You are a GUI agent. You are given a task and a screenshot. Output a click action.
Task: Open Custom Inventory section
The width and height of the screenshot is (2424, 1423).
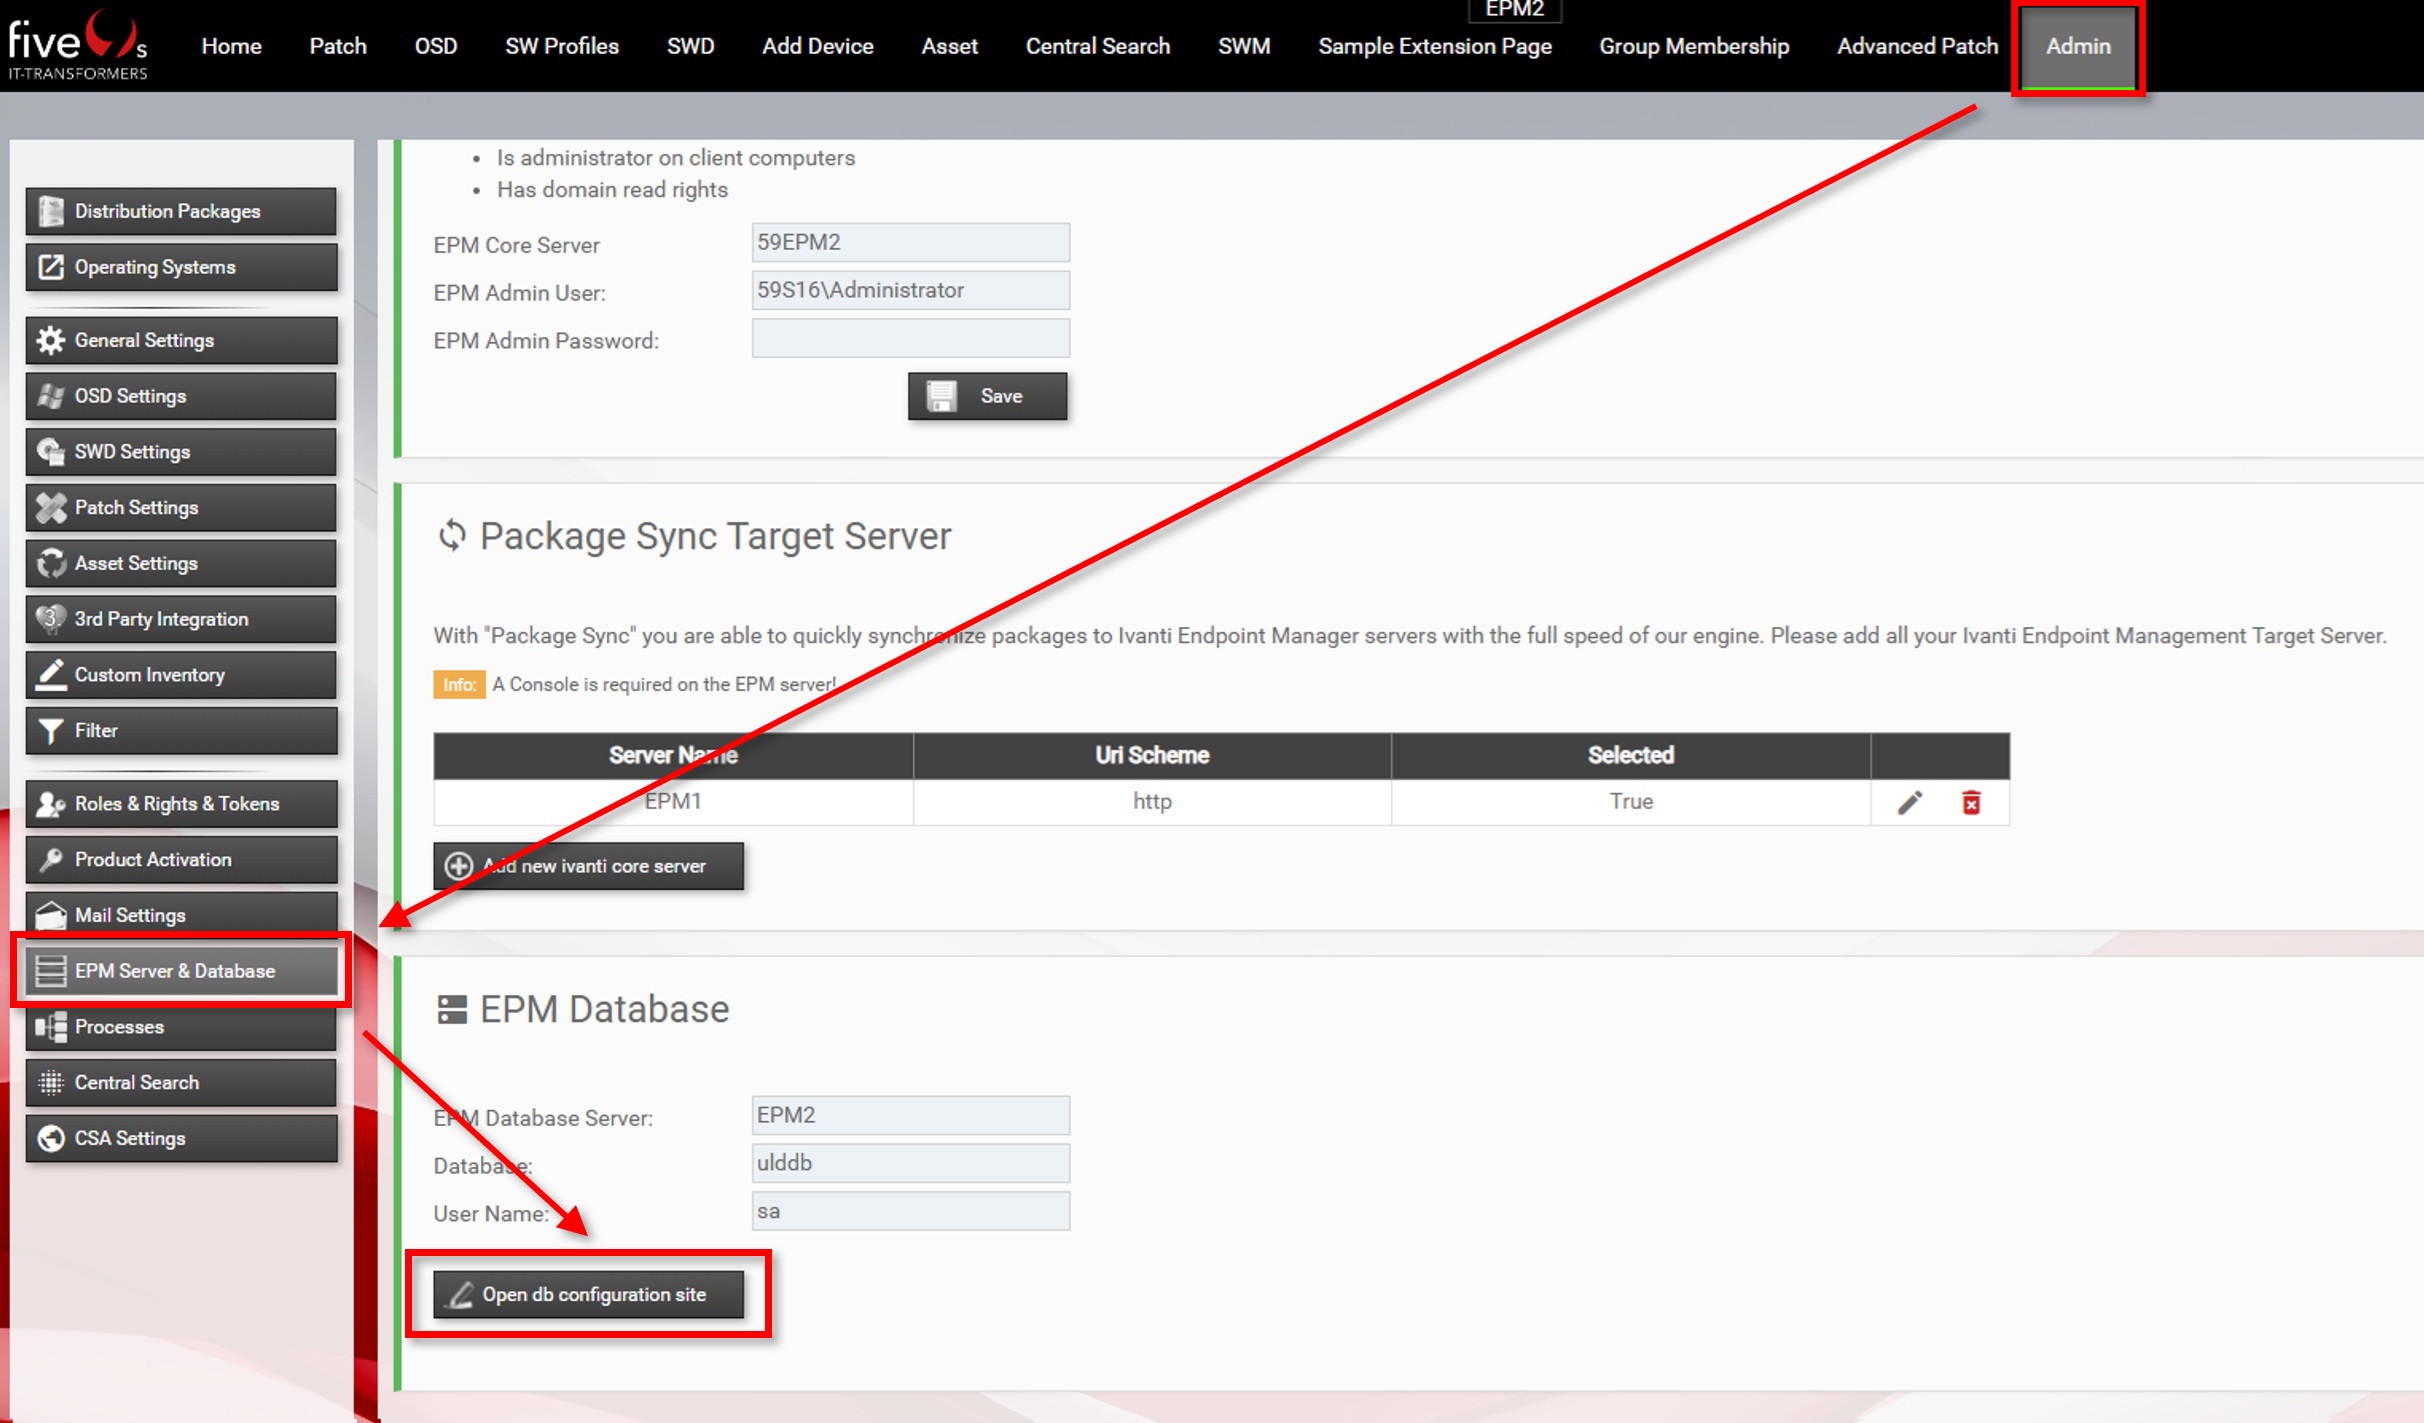tap(181, 675)
